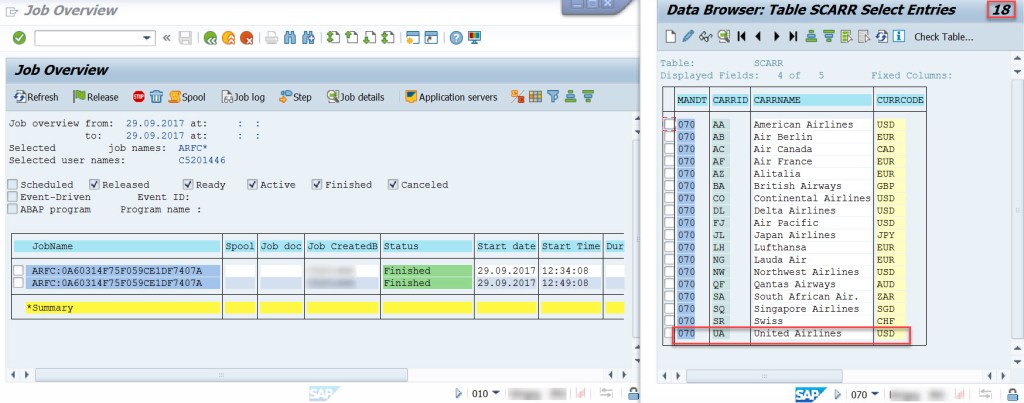The width and height of the screenshot is (1024, 403).
Task: Select the American Airlines row checkbox
Action: 669,124
